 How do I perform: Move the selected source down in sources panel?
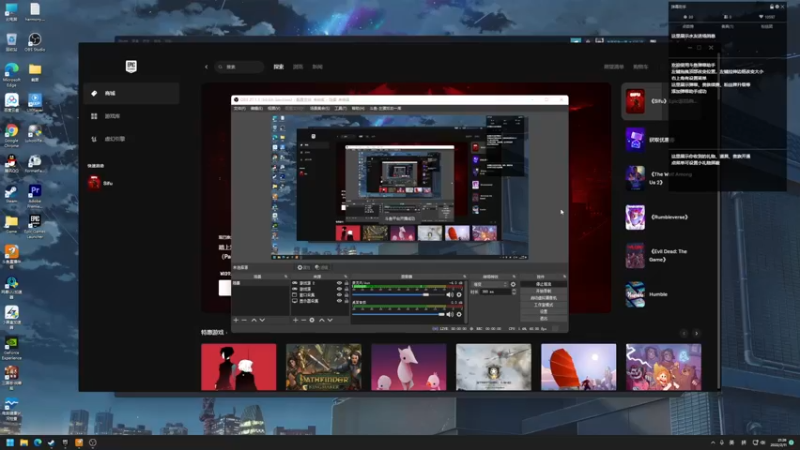pyautogui.click(x=330, y=320)
